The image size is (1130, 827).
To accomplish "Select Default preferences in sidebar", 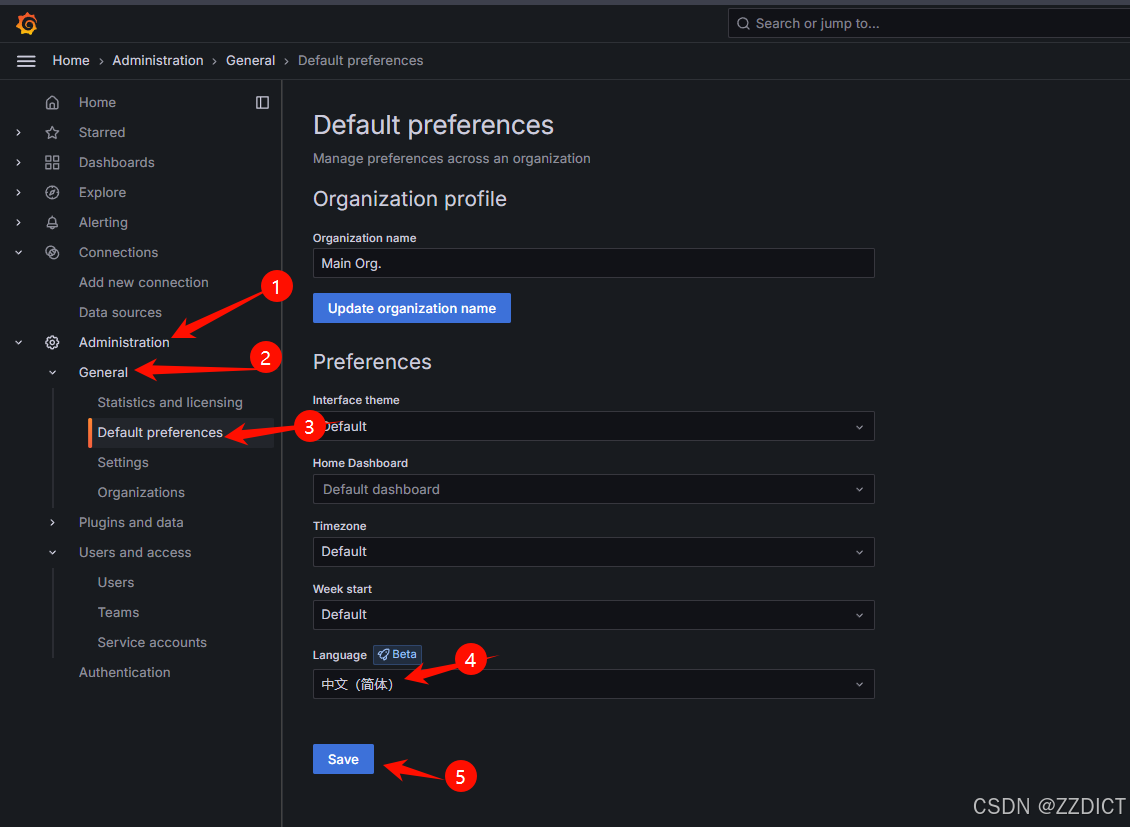I will pos(160,432).
